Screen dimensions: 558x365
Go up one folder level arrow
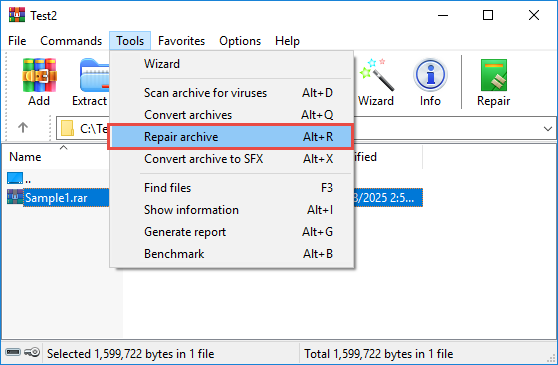tap(23, 127)
